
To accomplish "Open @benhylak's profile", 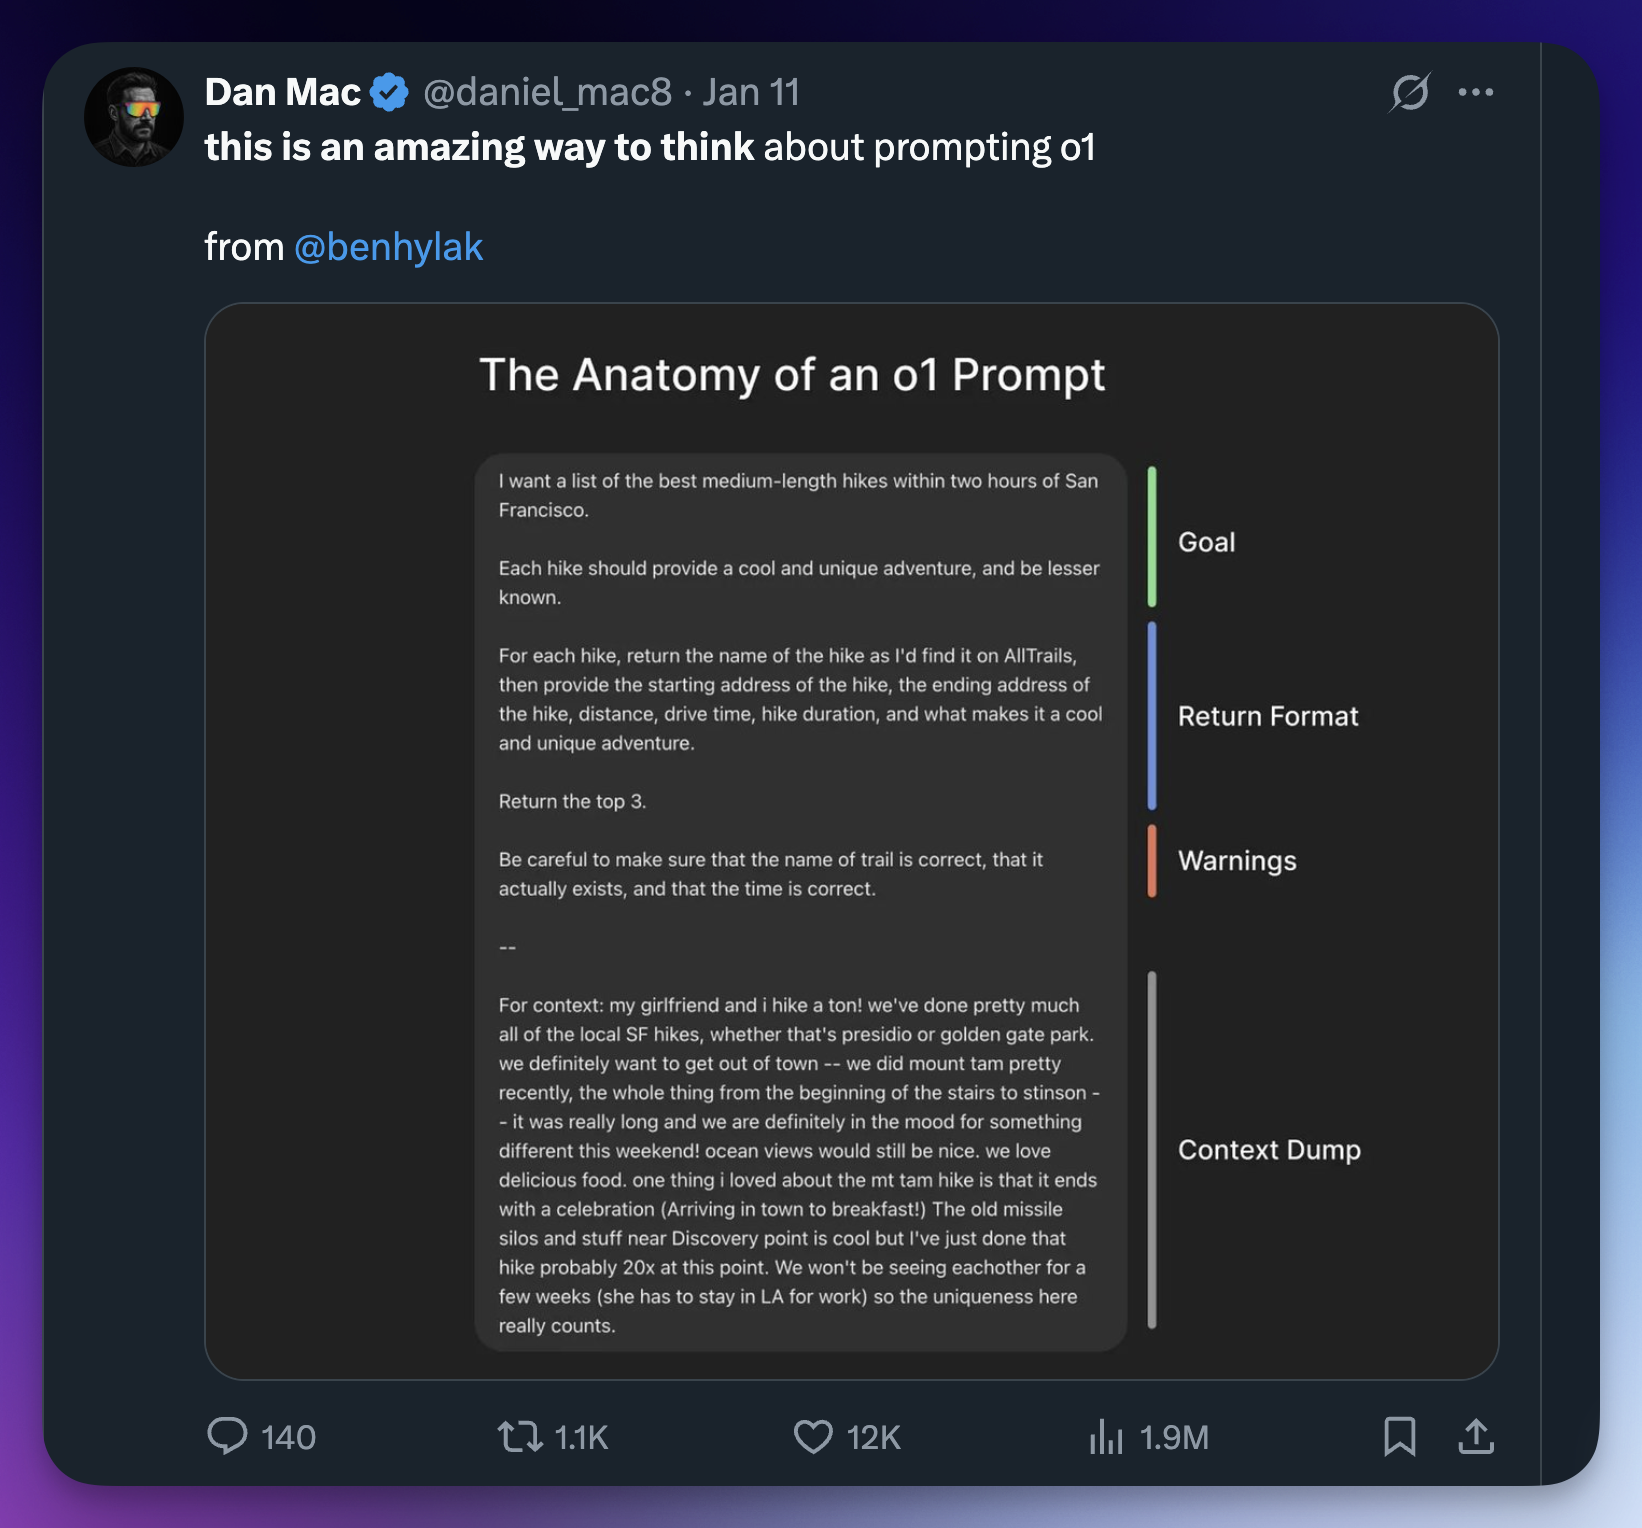I will [390, 247].
